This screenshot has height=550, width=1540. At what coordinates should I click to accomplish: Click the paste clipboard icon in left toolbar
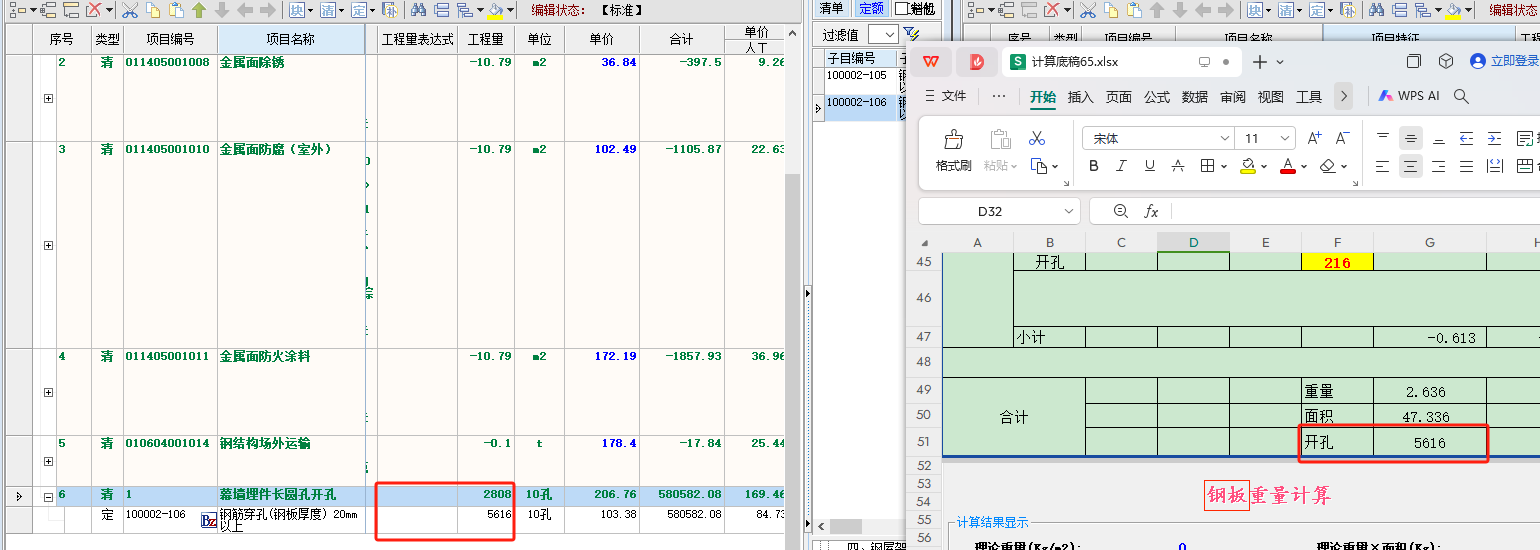[176, 10]
